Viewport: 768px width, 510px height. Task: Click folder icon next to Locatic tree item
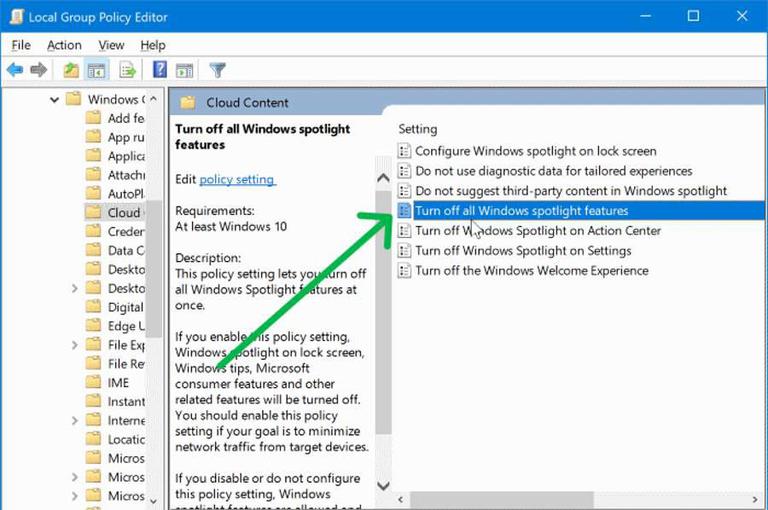click(93, 439)
